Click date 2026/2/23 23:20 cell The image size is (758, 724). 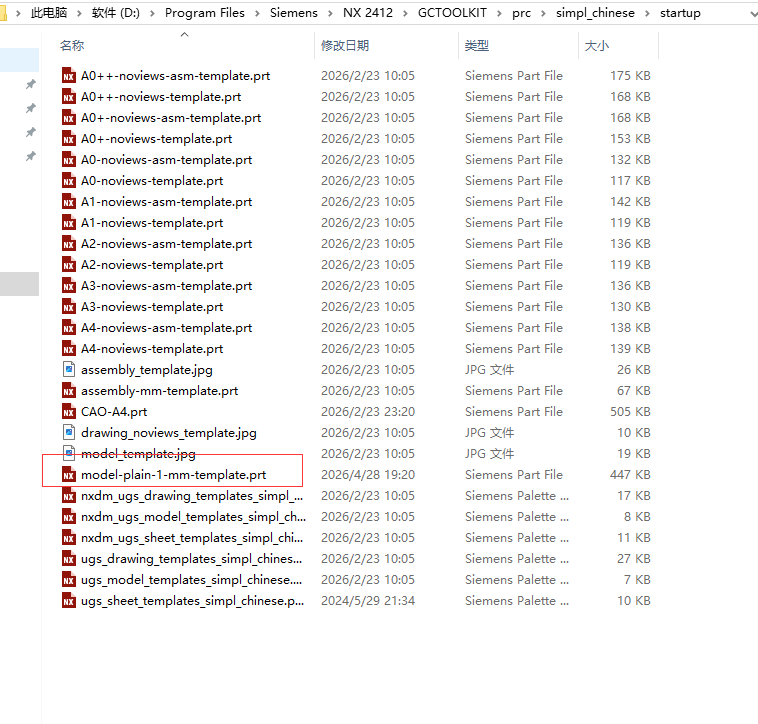(x=368, y=412)
